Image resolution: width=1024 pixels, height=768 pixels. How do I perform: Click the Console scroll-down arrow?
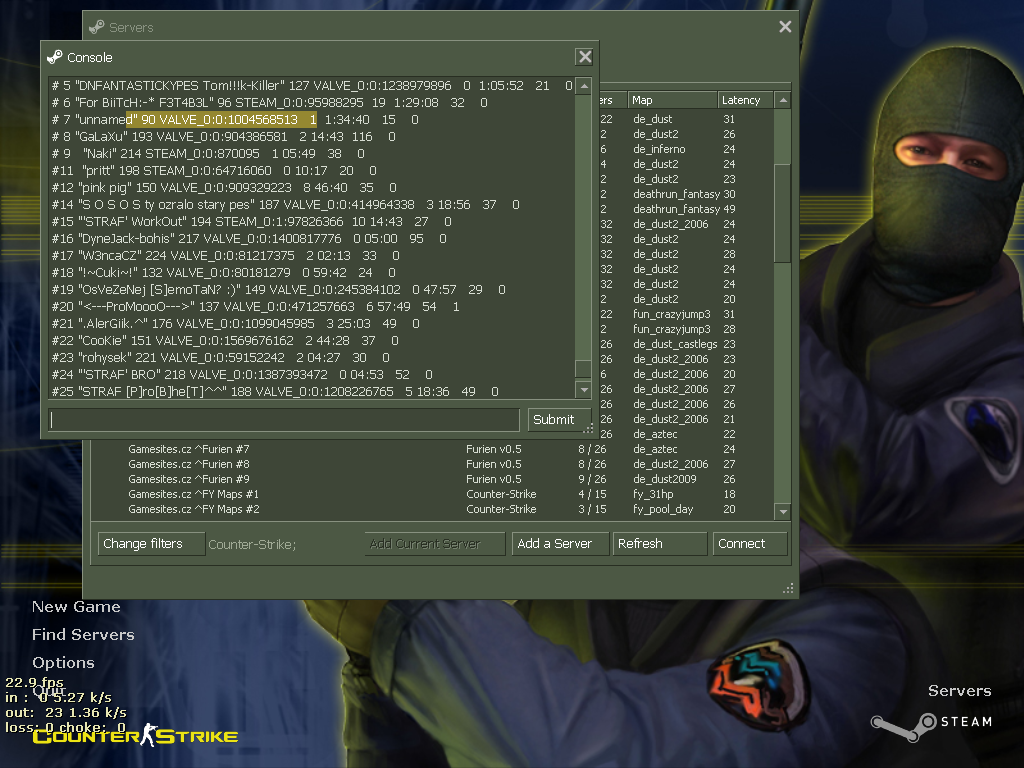pyautogui.click(x=584, y=390)
